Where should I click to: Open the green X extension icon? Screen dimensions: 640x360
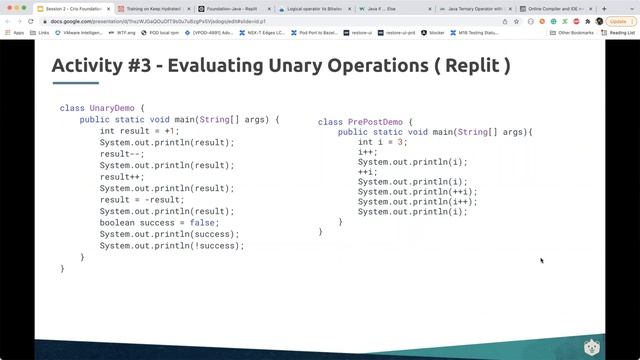[565, 21]
